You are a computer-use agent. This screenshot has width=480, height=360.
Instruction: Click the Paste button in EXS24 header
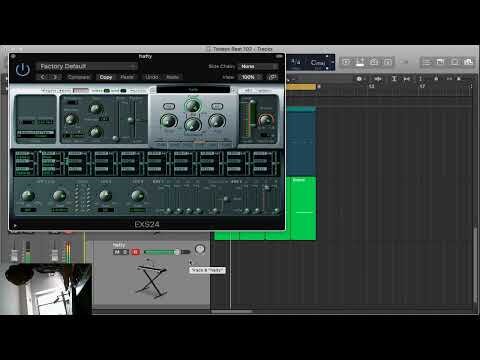tap(127, 77)
